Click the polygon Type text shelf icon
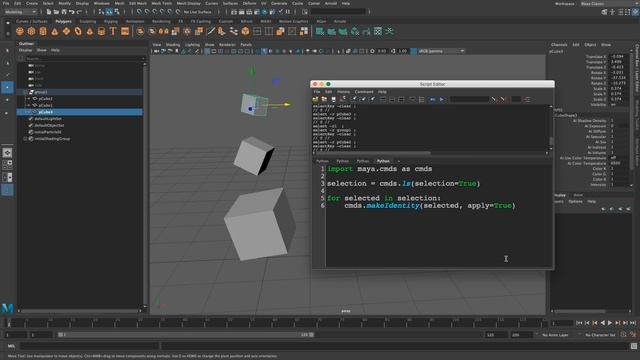640x360 pixels. 113,31
